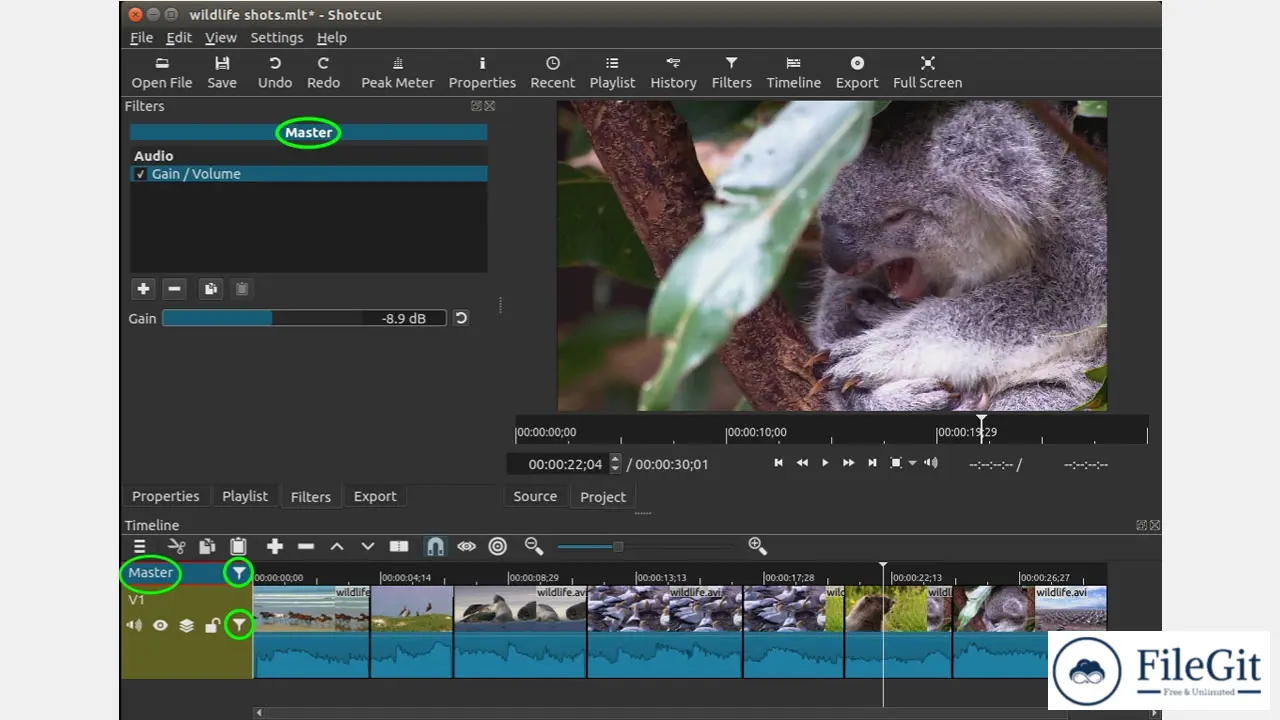This screenshot has height=720, width=1280.
Task: Open V1 track filters funnel icon
Action: click(238, 625)
